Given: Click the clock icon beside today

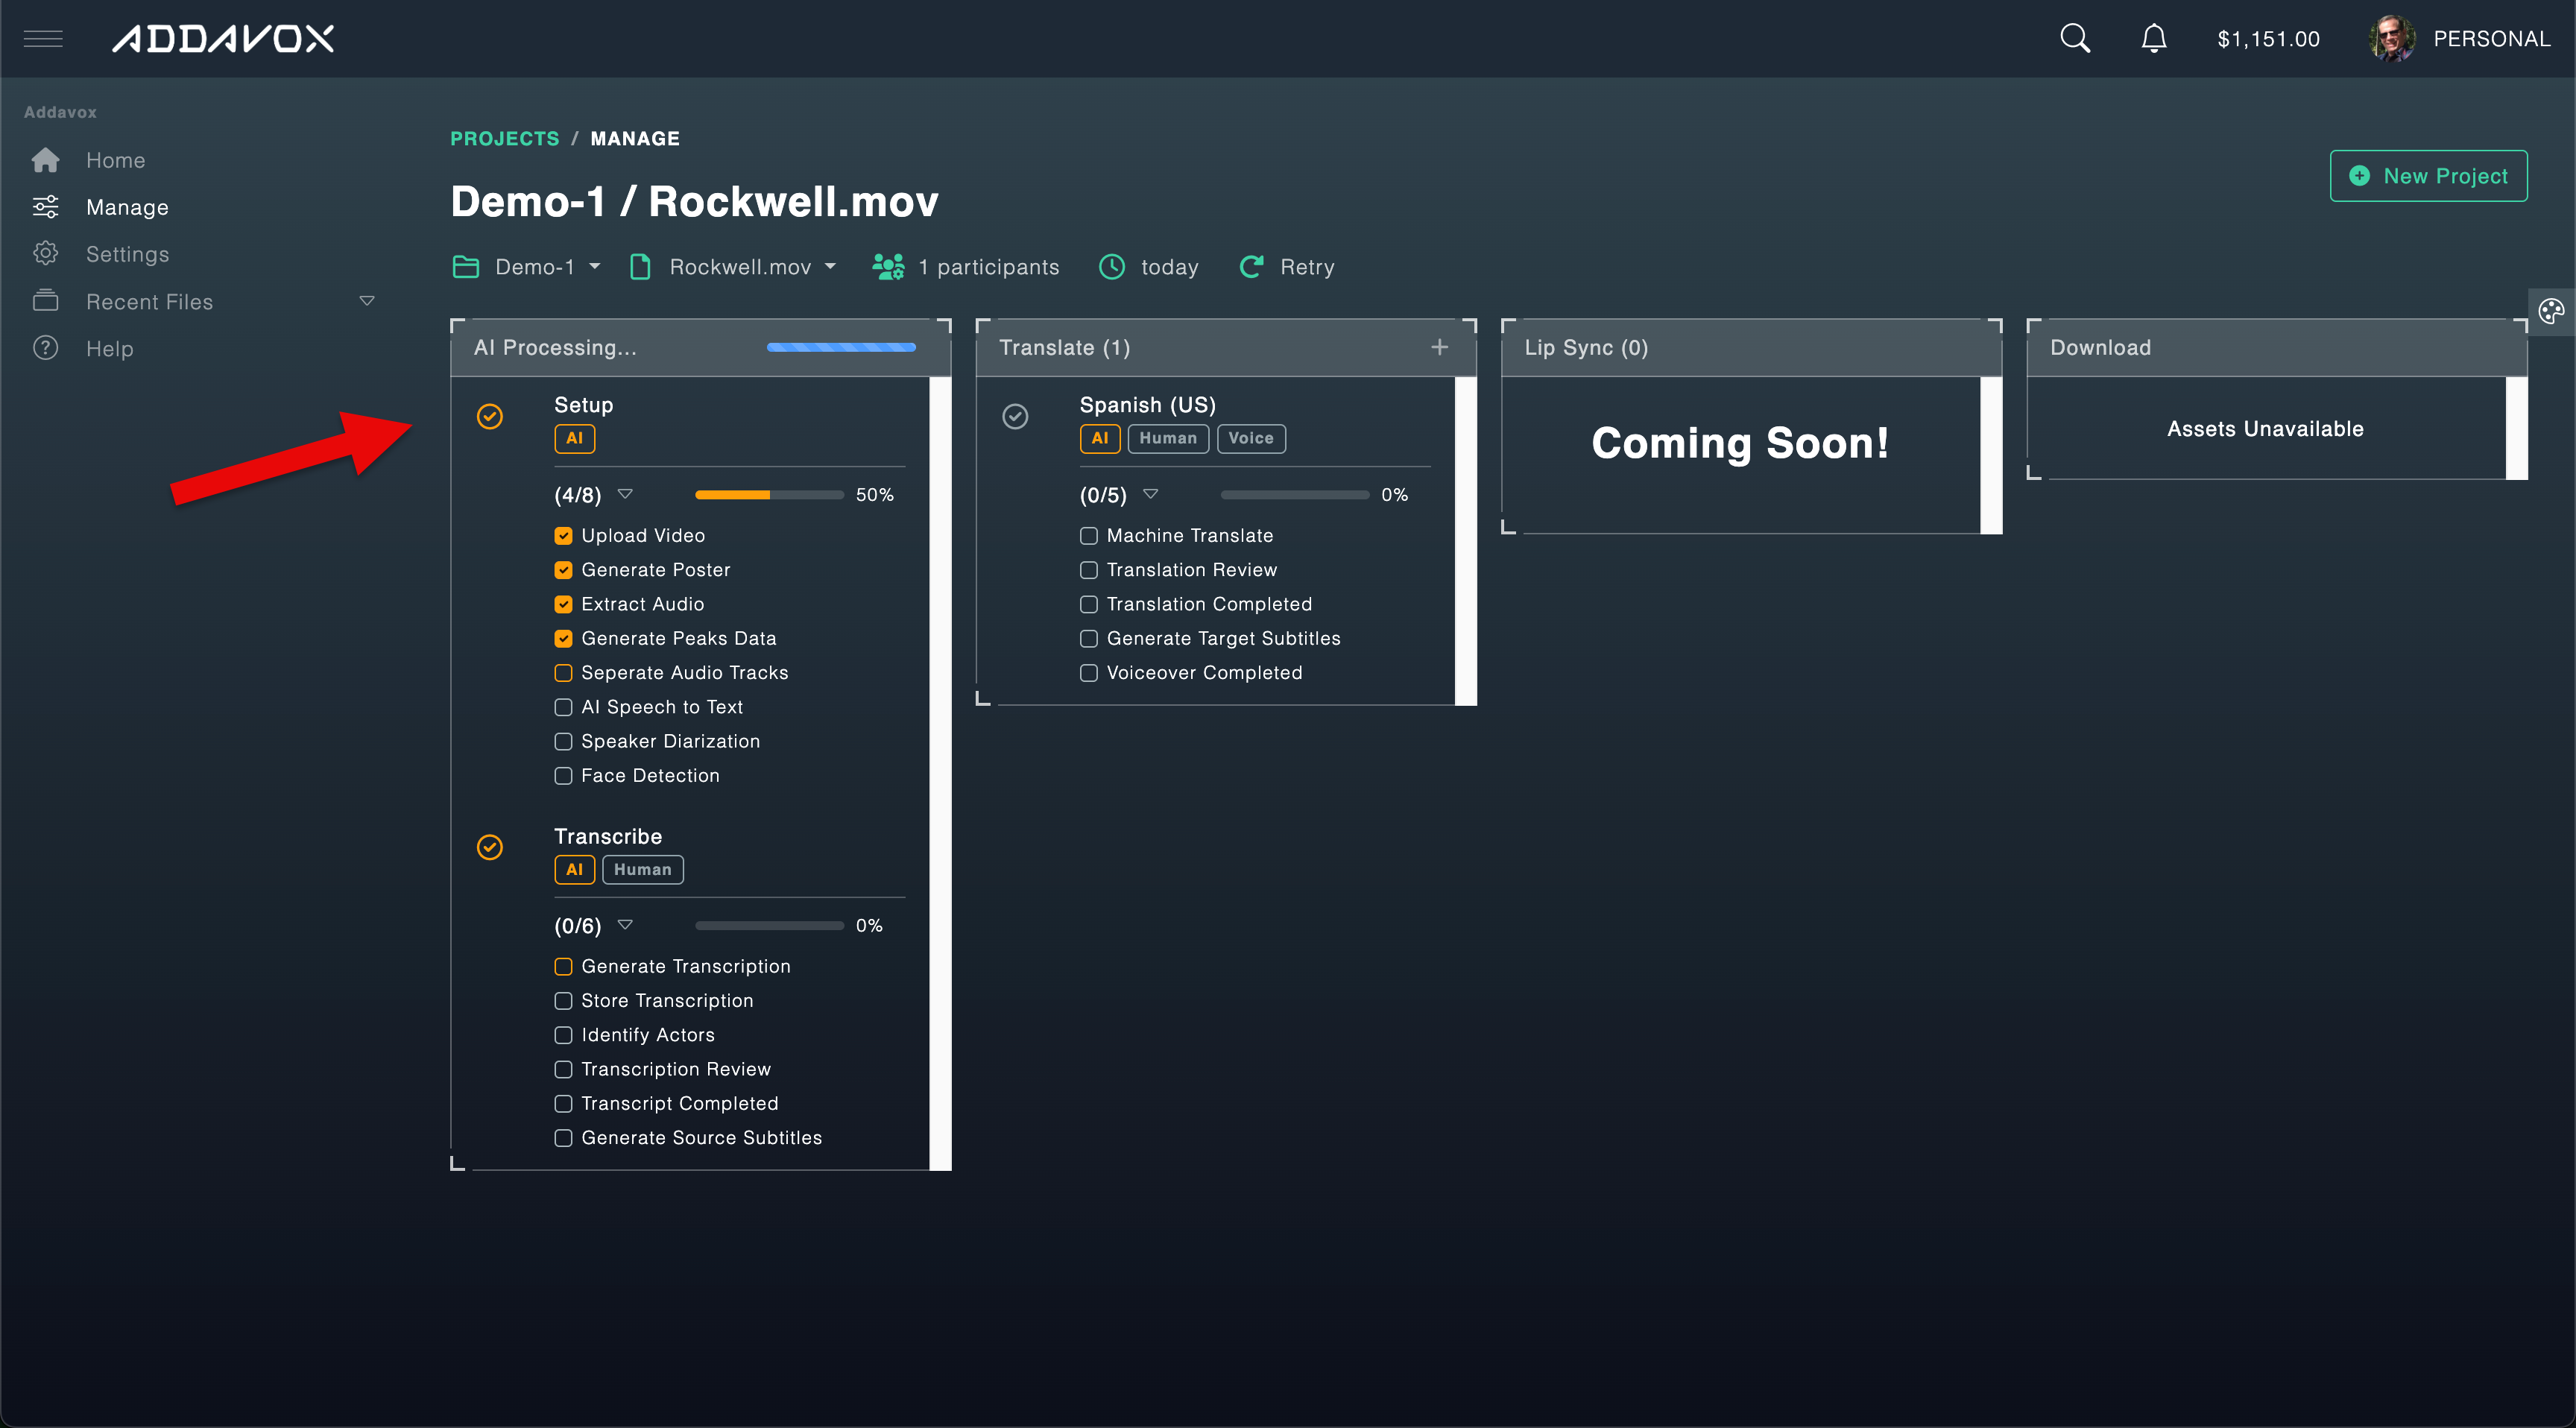Looking at the screenshot, I should [x=1112, y=267].
